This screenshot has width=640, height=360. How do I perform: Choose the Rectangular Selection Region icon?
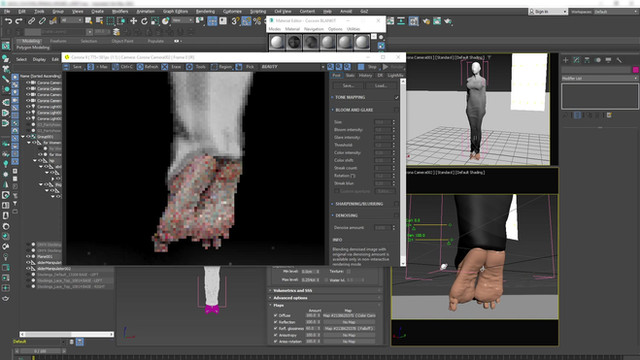(x=110, y=21)
